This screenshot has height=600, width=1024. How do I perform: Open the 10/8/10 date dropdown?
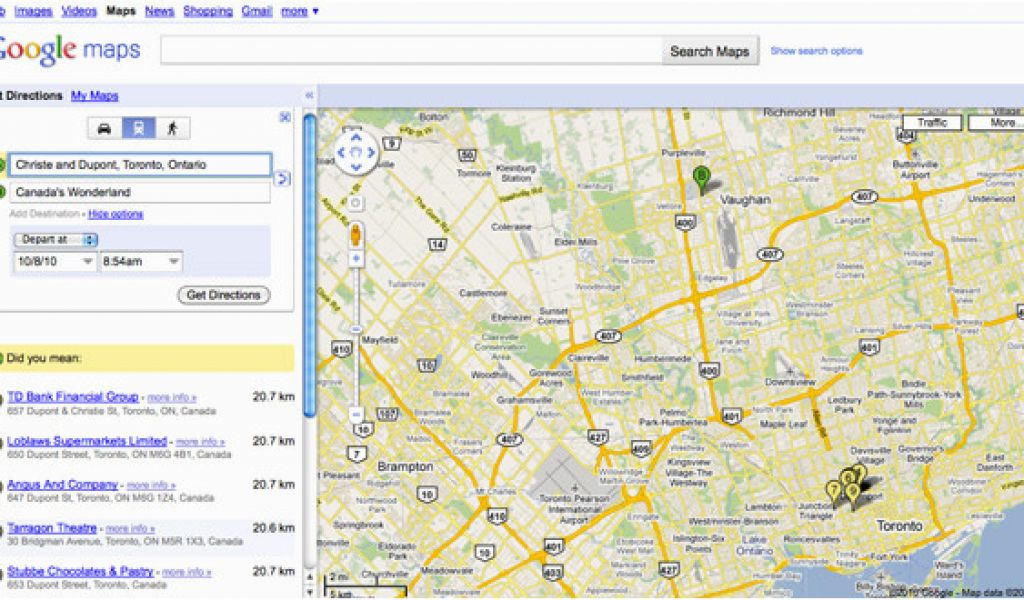(x=55, y=262)
